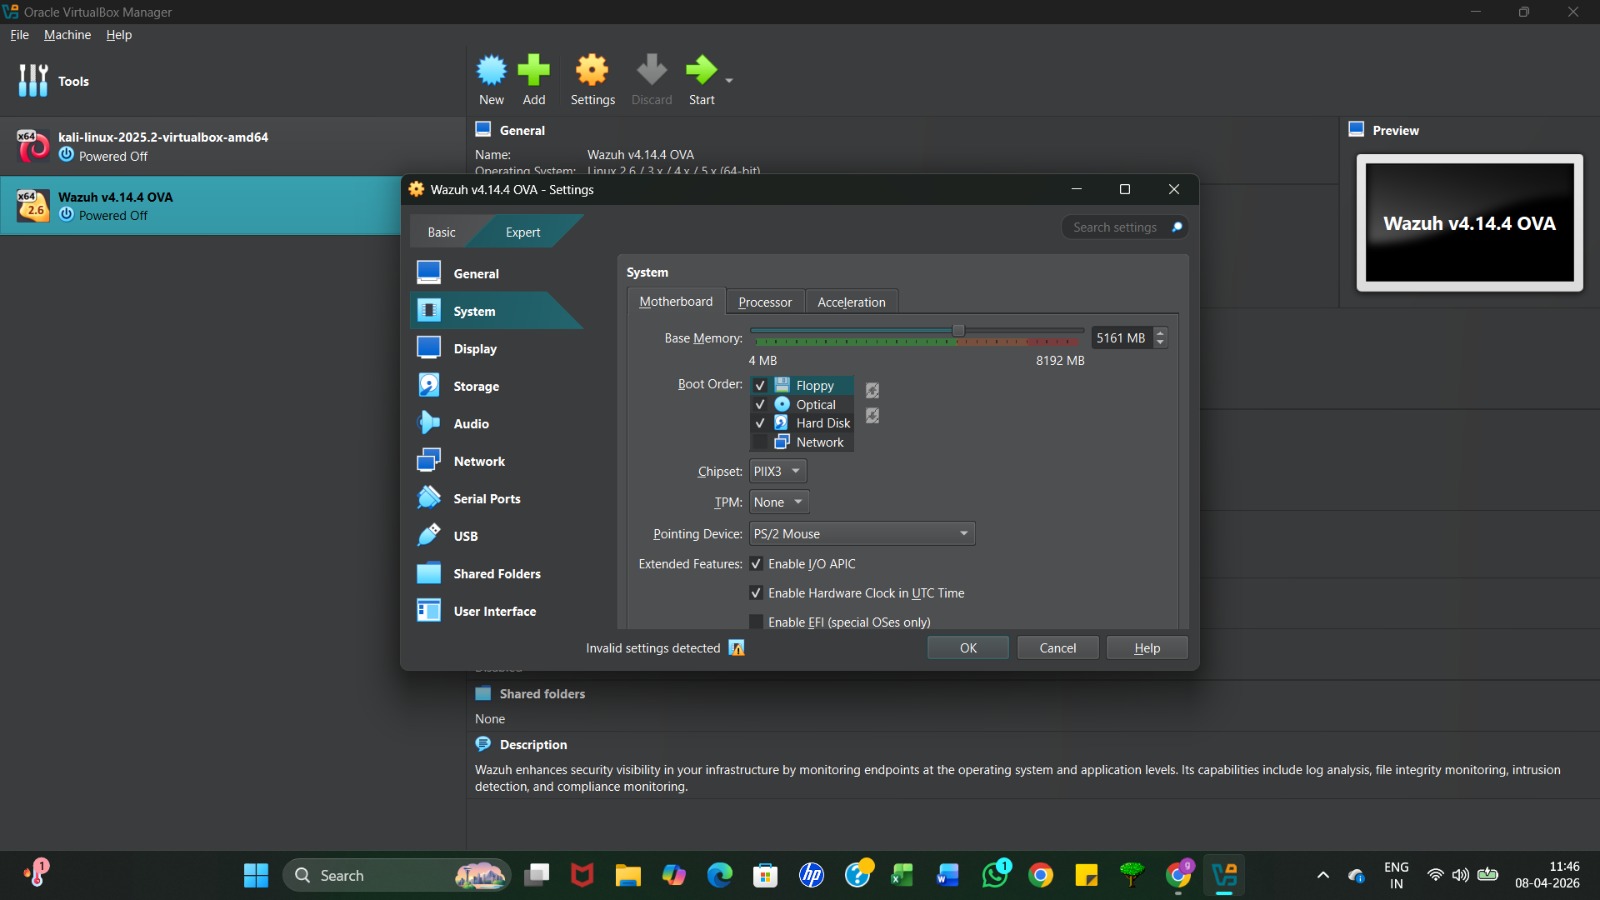
Task: Switch to Basic settings mode
Action: pos(441,232)
